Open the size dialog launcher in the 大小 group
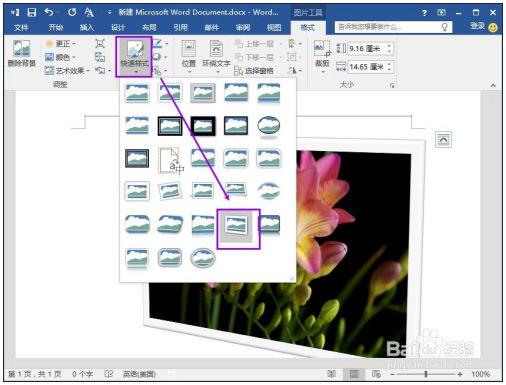 (x=392, y=85)
